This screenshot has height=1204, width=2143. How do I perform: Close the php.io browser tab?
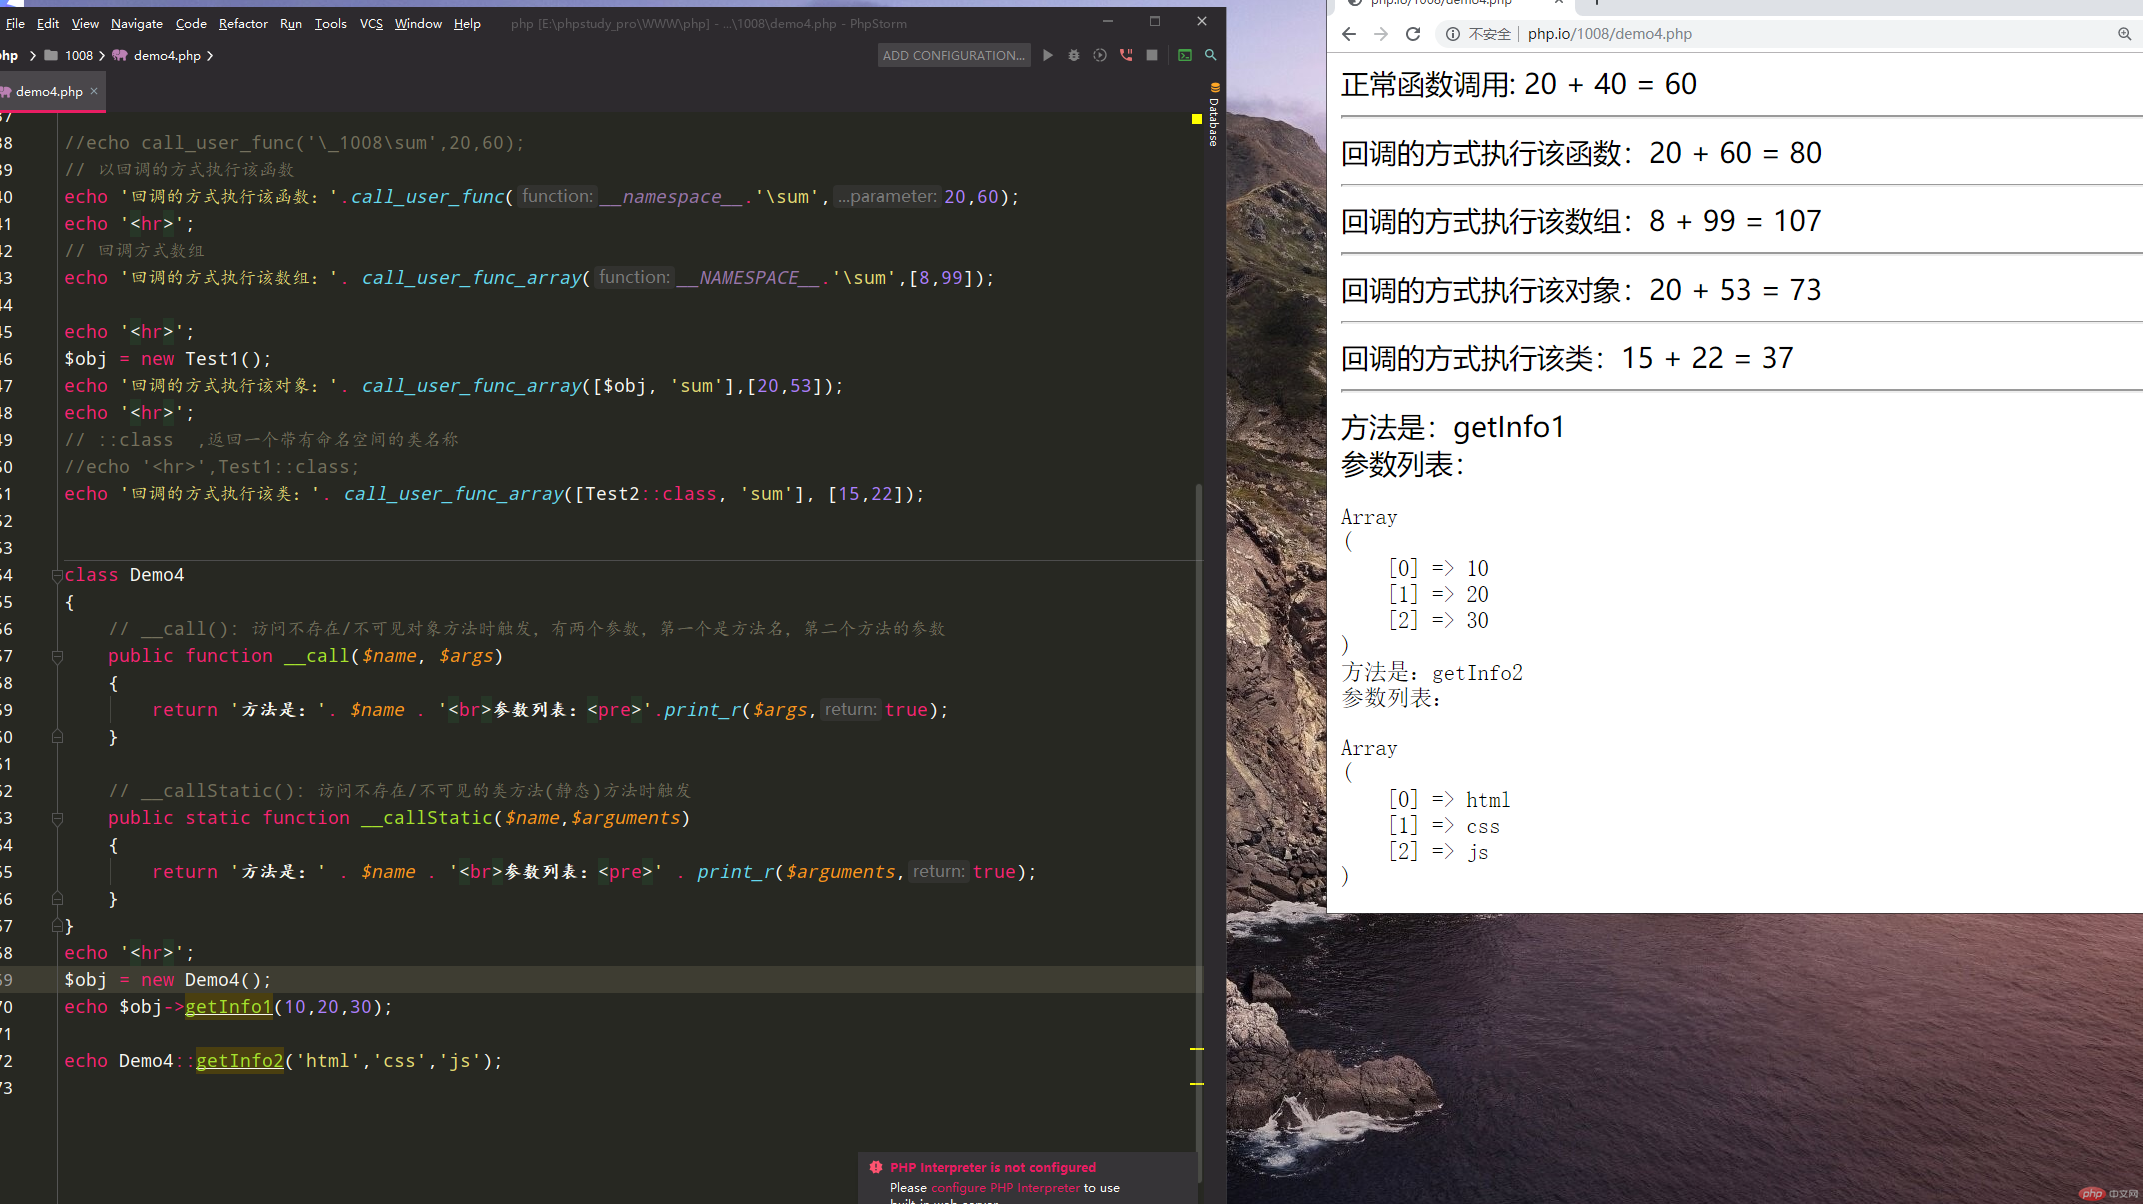coord(1558,3)
